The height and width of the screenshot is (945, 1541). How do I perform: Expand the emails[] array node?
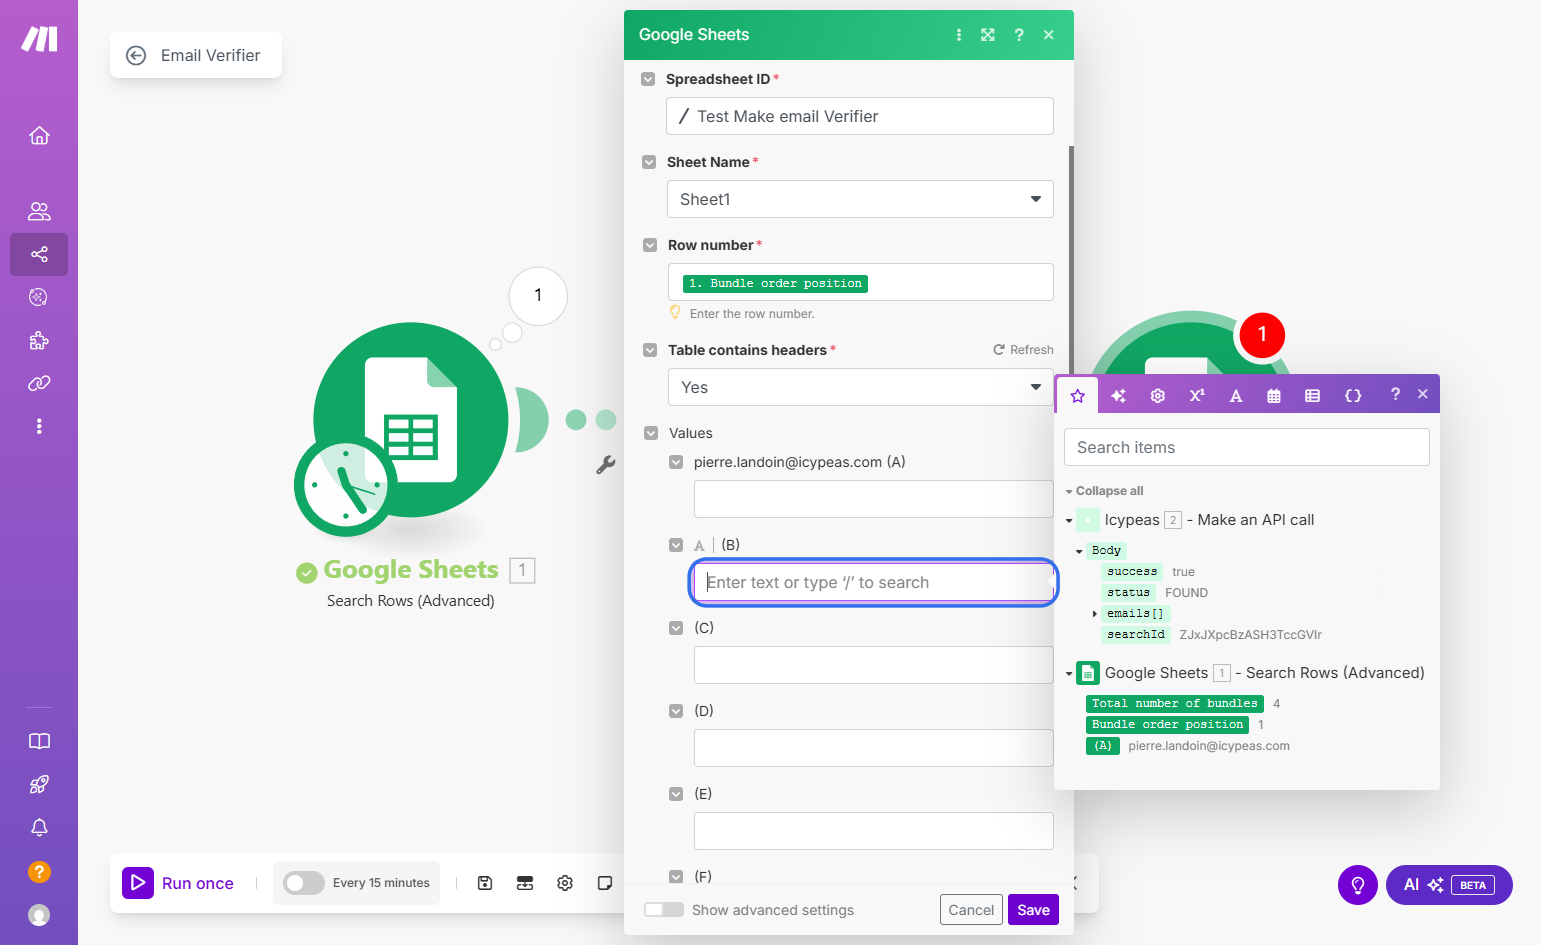tap(1095, 614)
